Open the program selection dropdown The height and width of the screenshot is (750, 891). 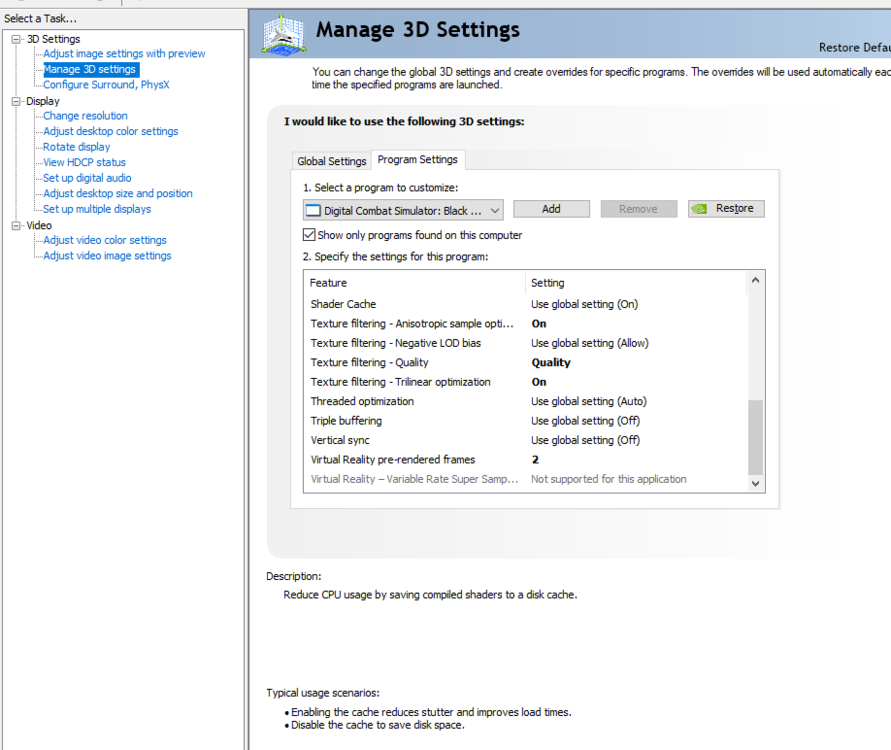(x=496, y=210)
